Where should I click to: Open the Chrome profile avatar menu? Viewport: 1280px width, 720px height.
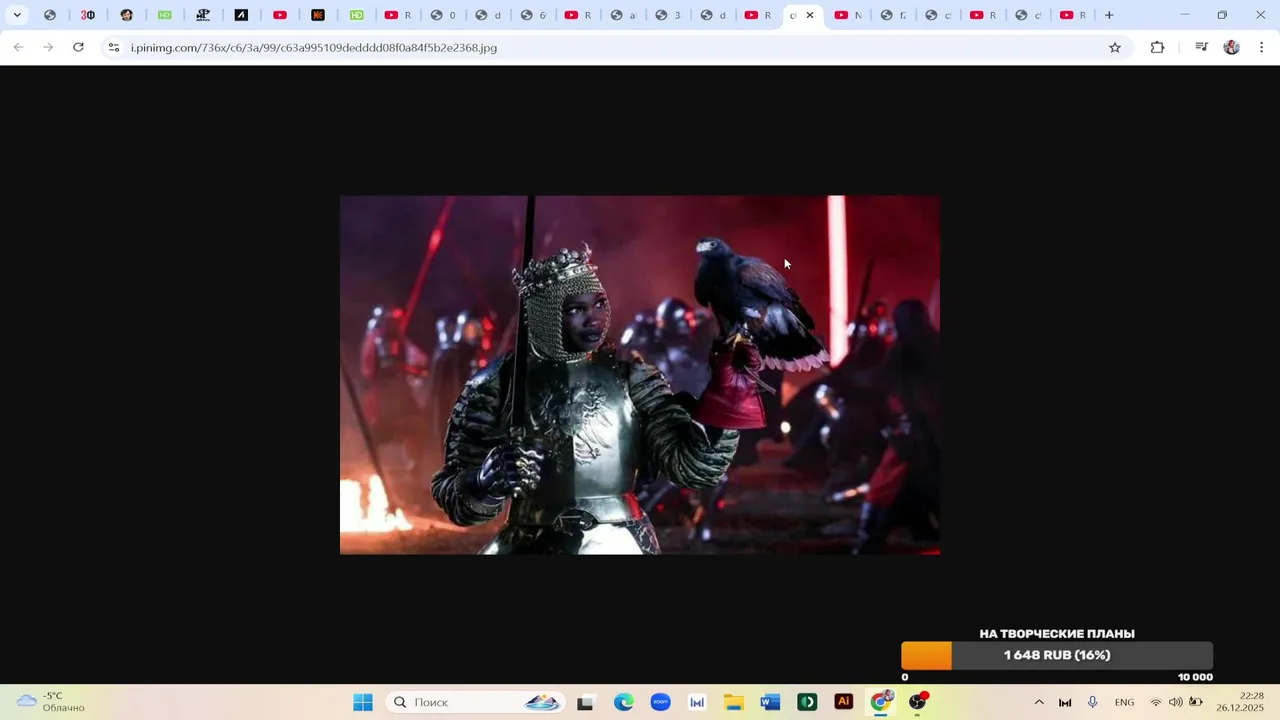[1231, 47]
